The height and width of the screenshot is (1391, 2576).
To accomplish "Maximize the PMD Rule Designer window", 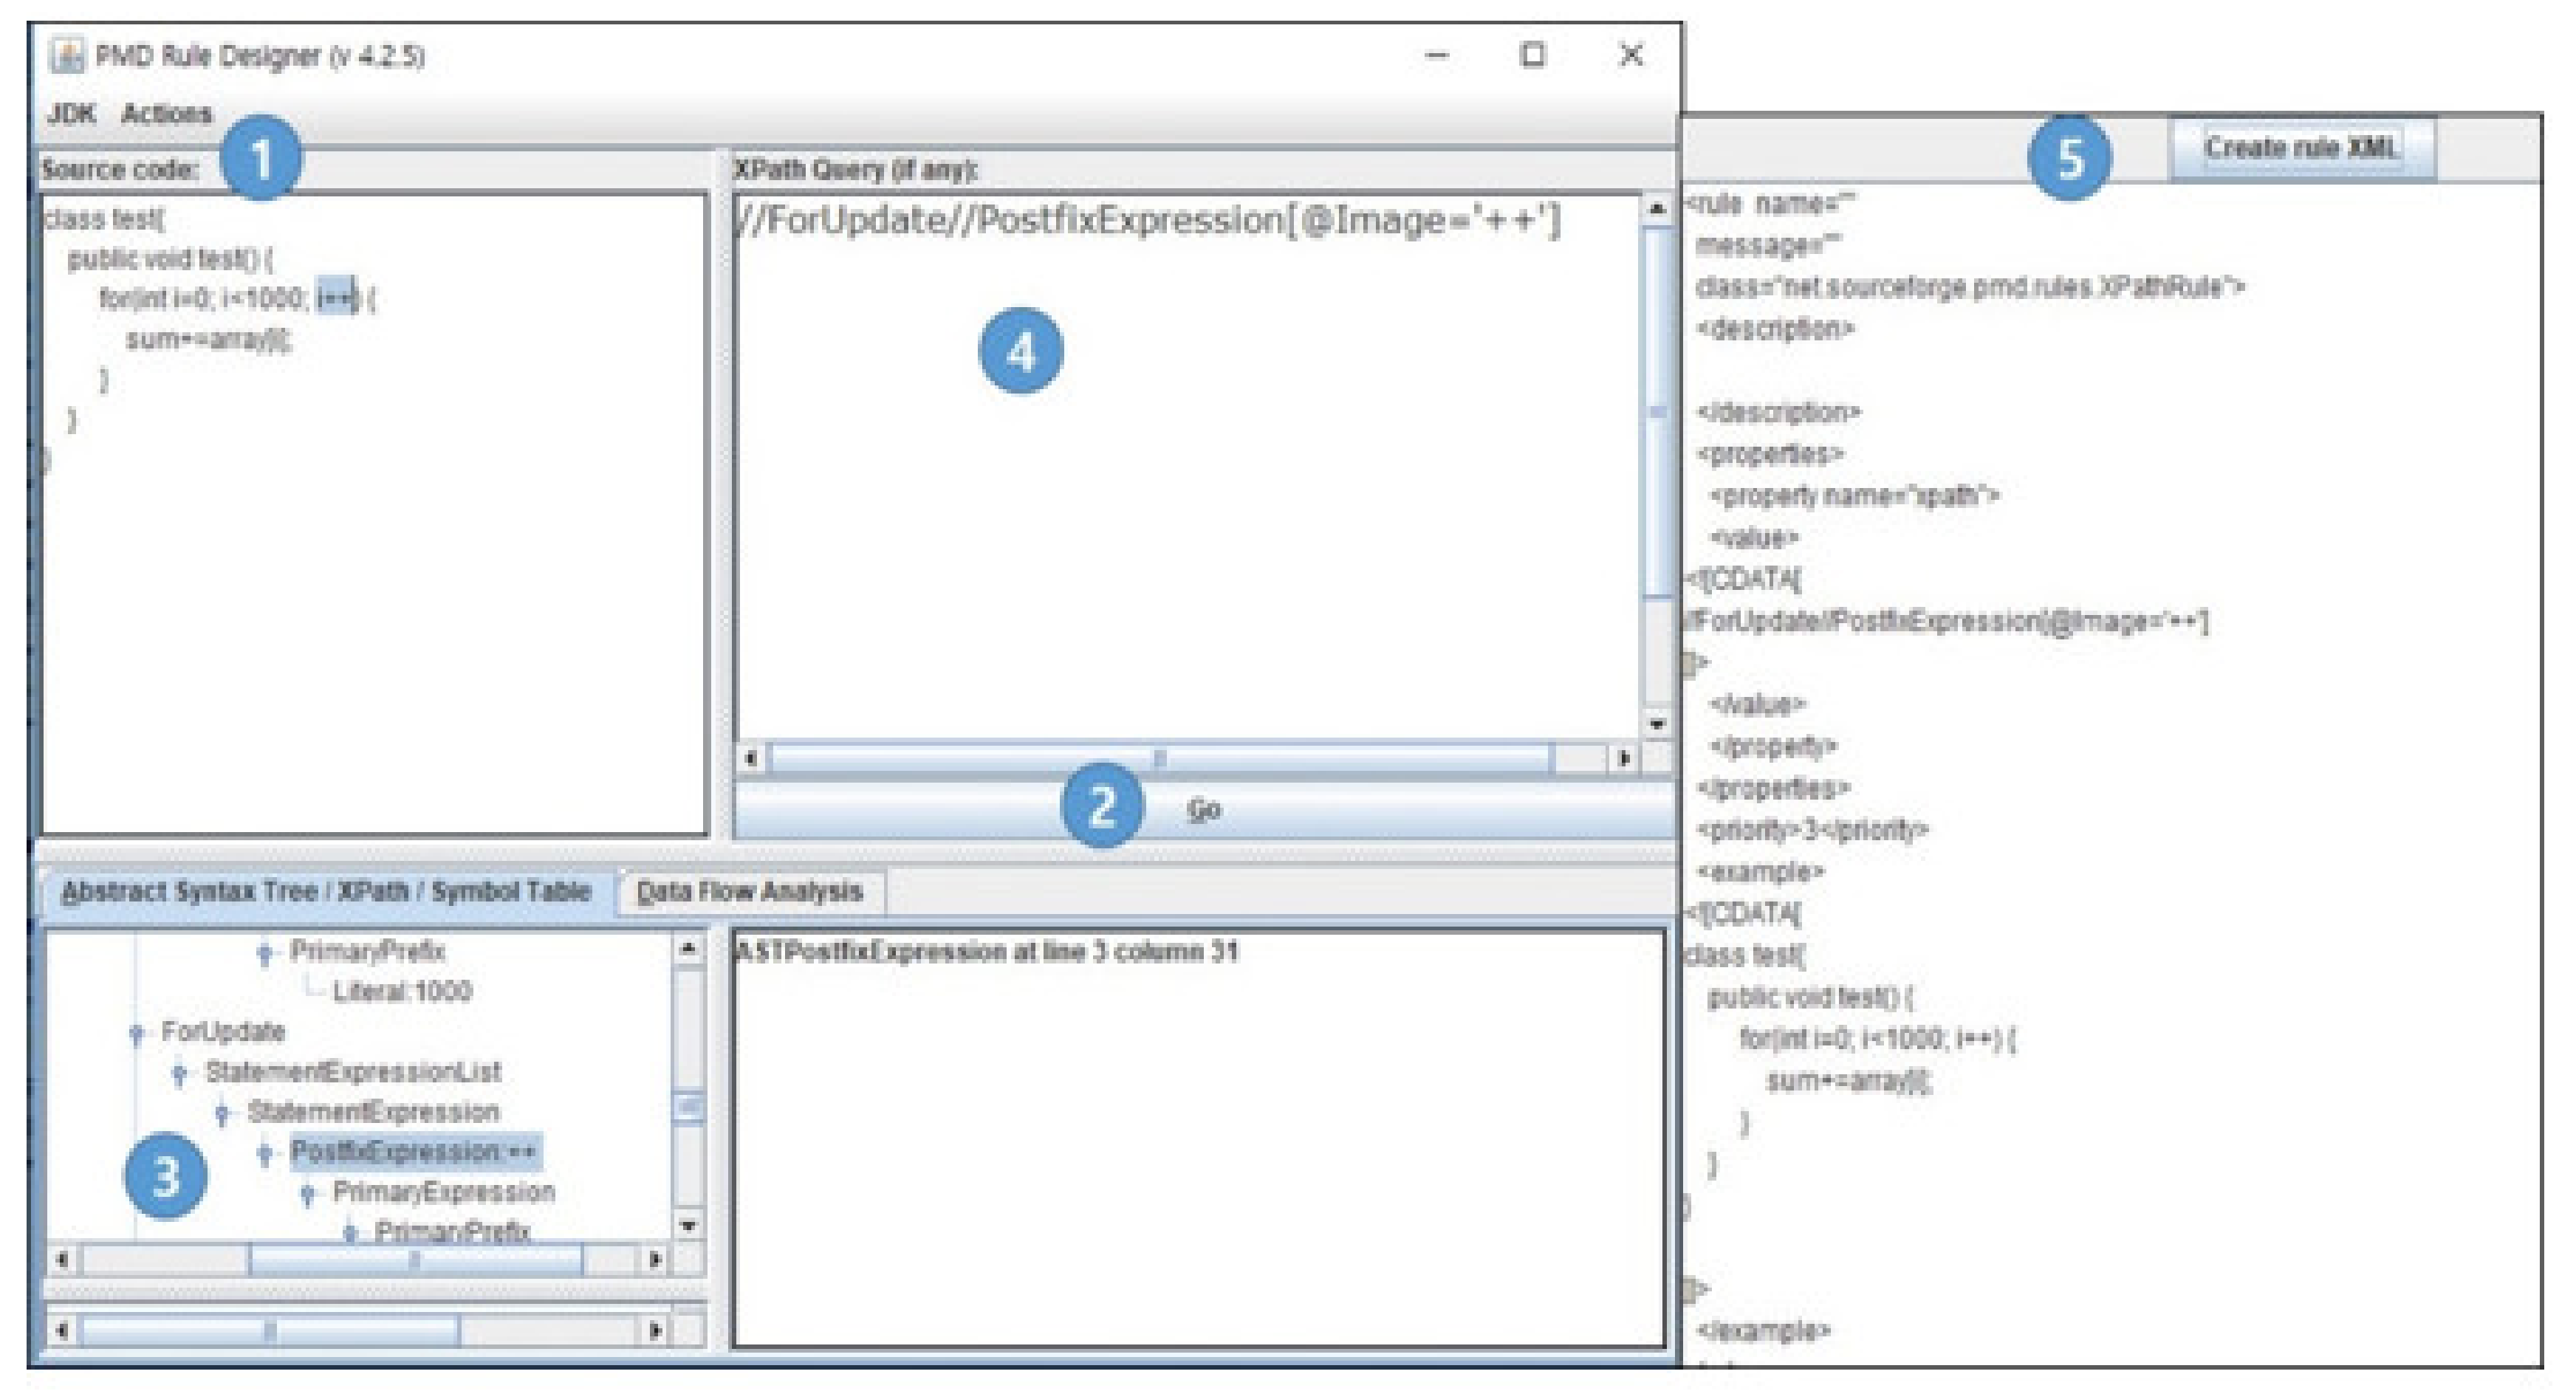I will click(x=1533, y=55).
